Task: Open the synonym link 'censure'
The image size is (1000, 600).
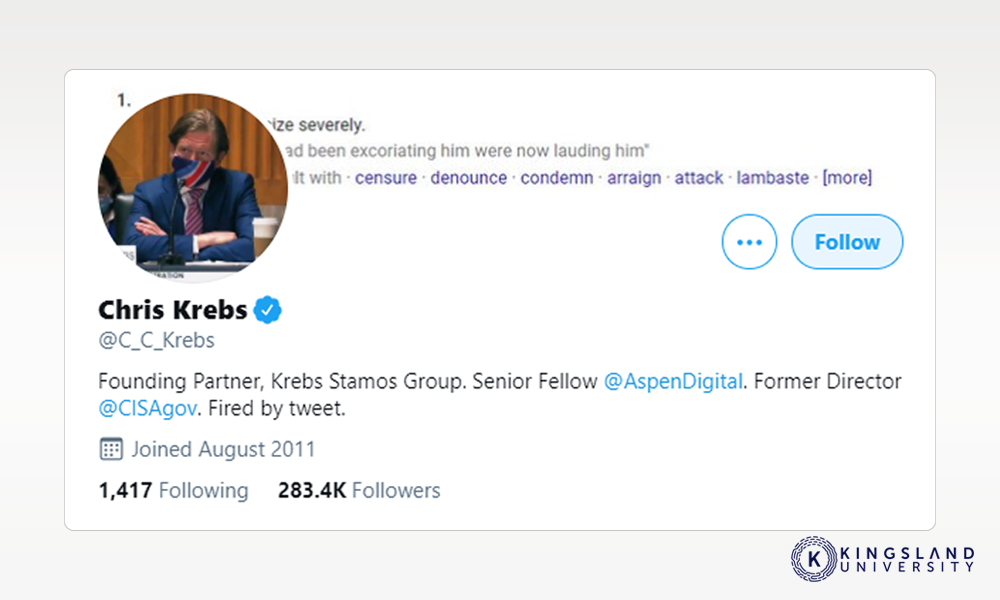Action: (x=386, y=178)
